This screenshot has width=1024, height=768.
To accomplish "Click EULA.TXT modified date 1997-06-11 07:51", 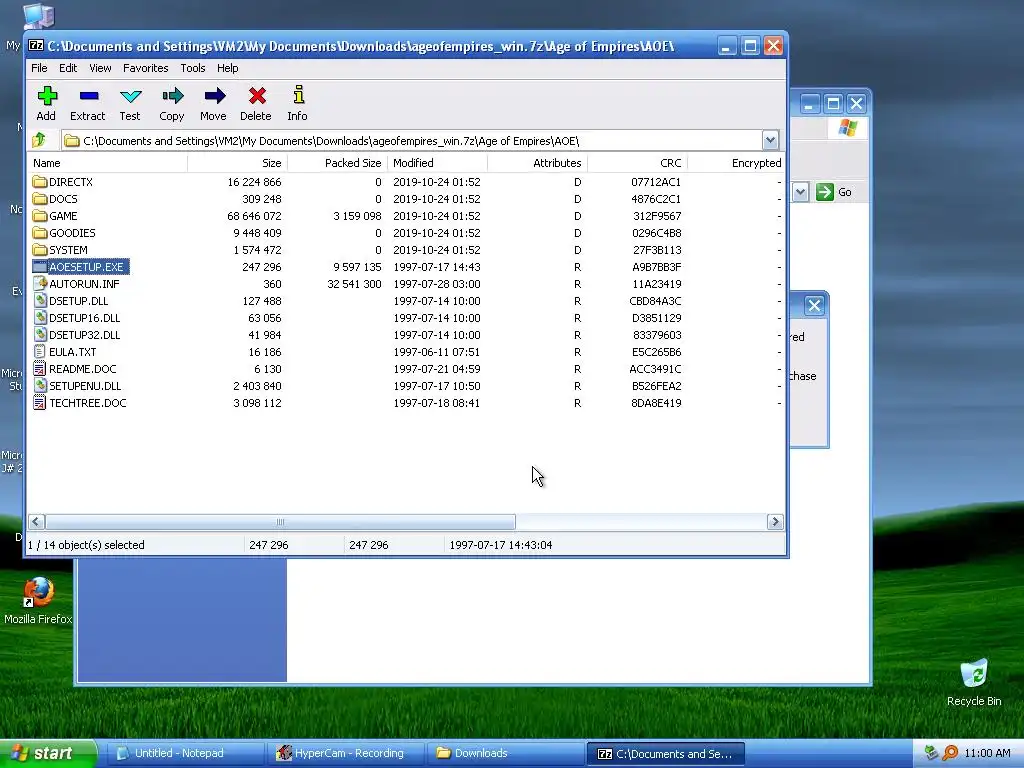I will (x=436, y=352).
